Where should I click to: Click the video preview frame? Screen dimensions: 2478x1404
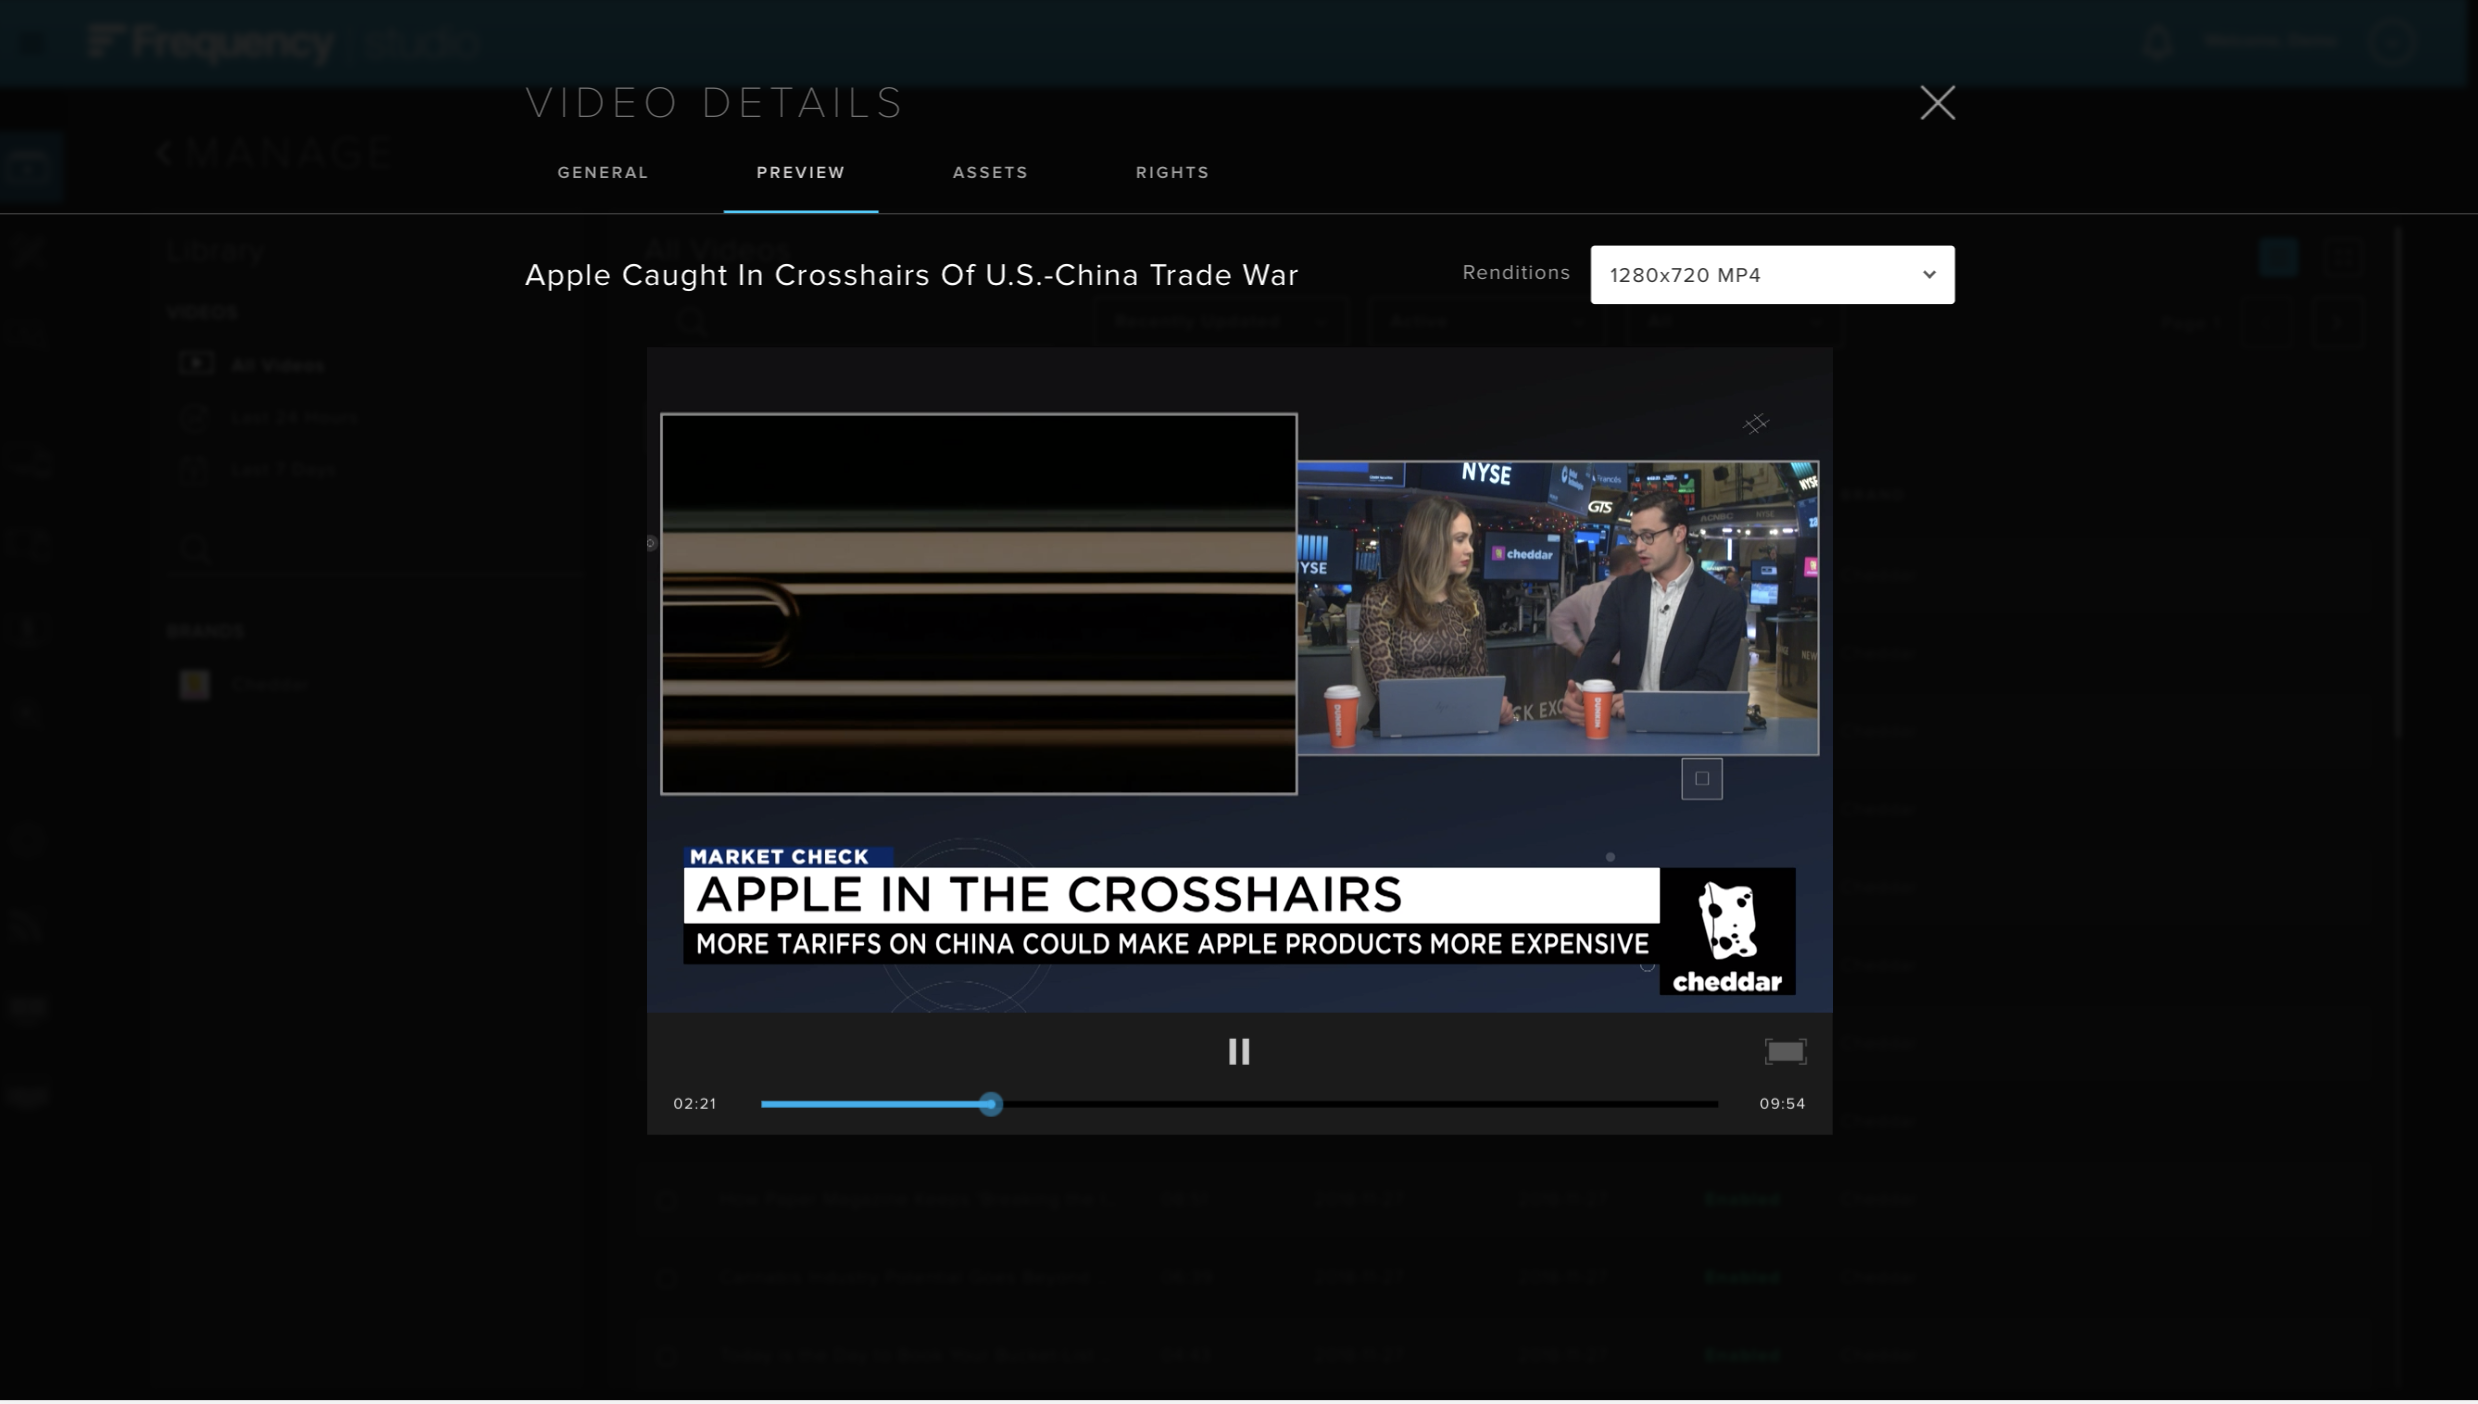pos(1238,680)
